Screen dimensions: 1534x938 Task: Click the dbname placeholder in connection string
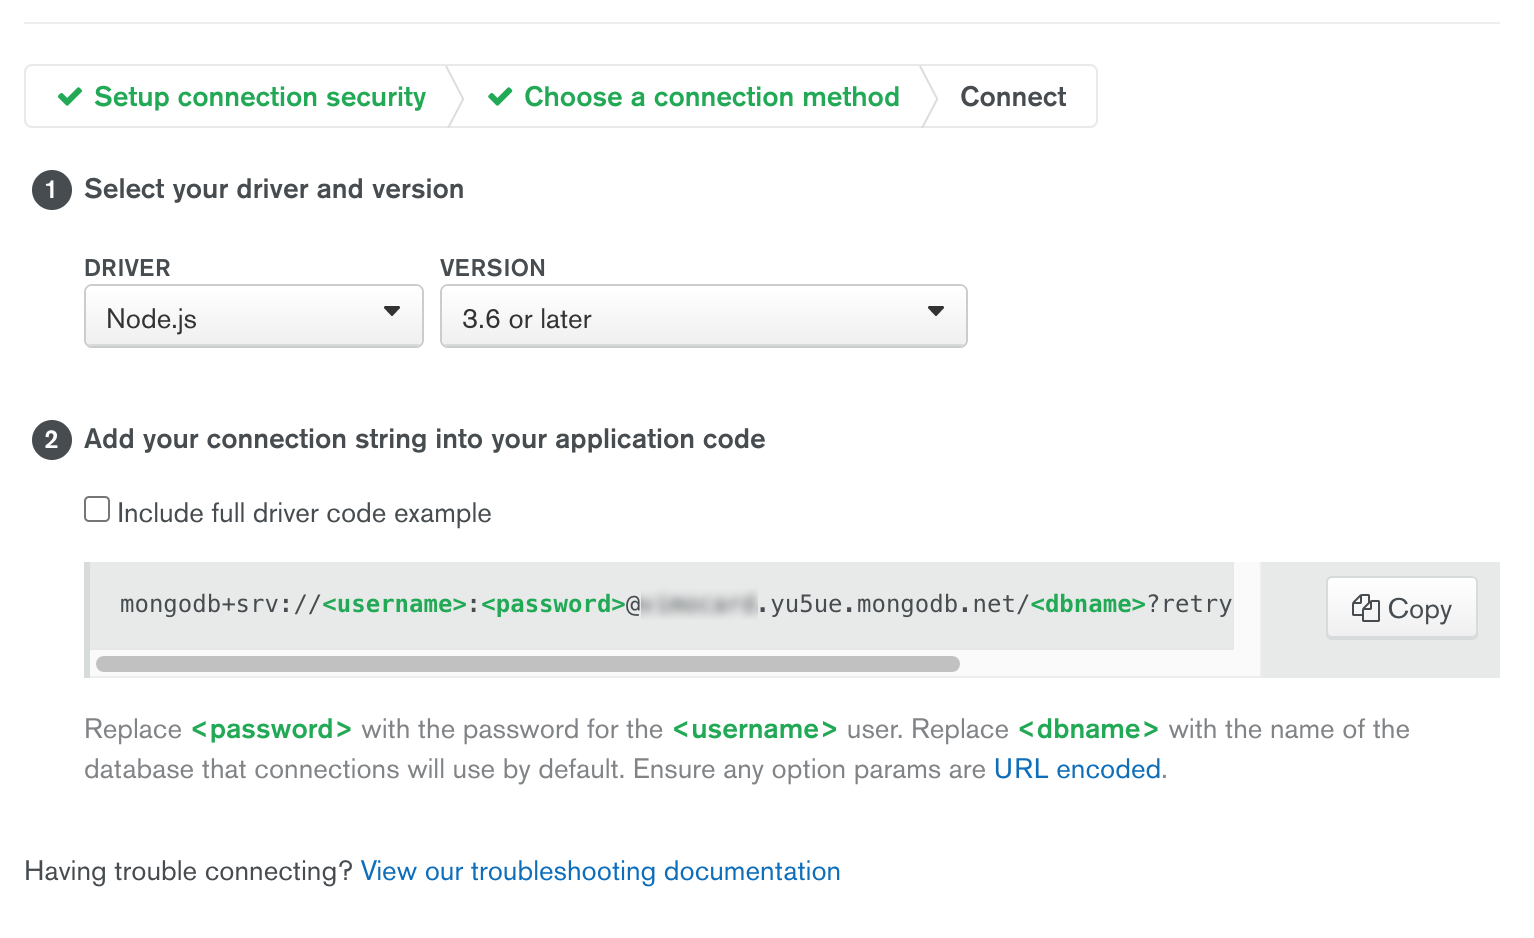(1087, 604)
